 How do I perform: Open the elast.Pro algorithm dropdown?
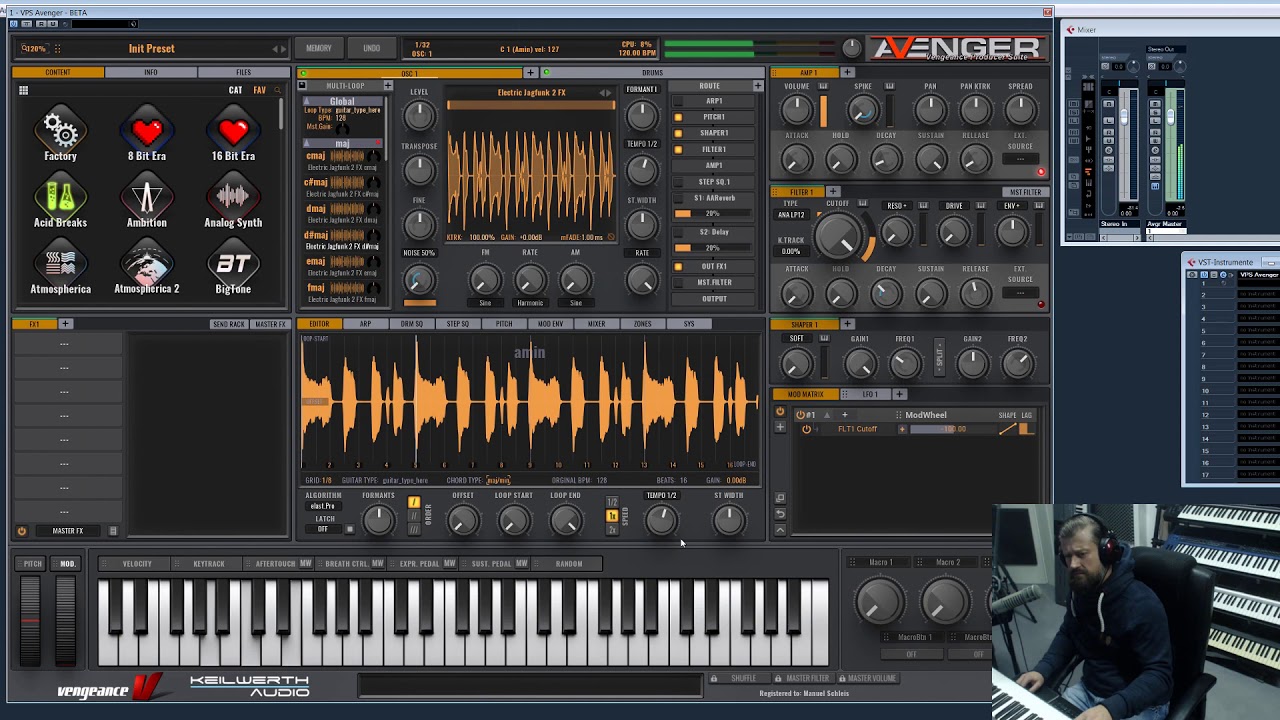tap(322, 506)
